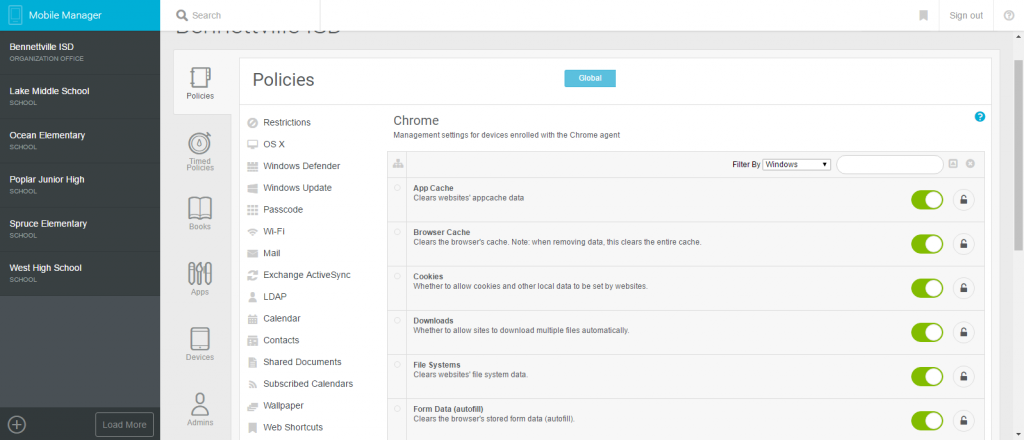Viewport: 1024px width, 440px height.
Task: Click the collapse icon beside filter field
Action: click(x=953, y=164)
